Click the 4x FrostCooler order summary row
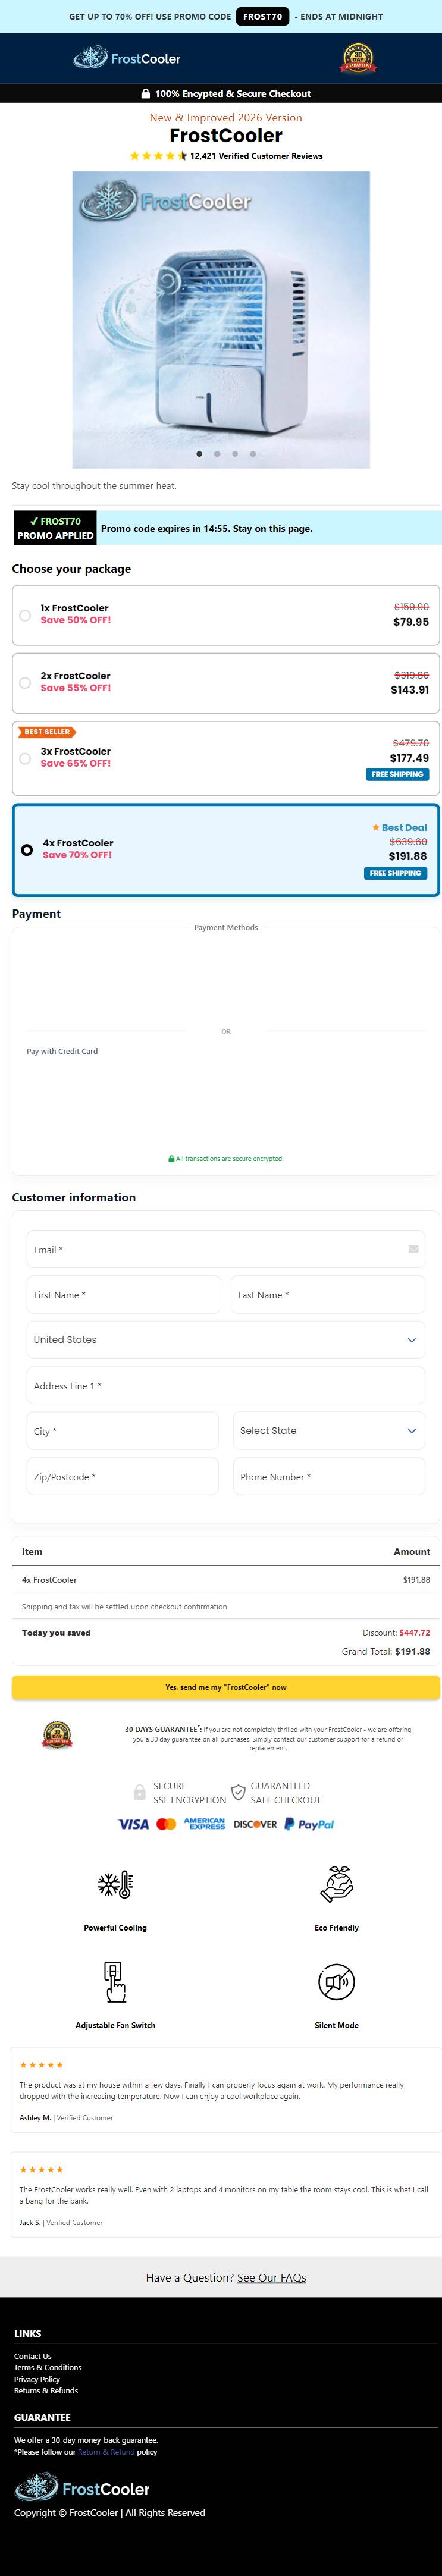 coord(226,1580)
